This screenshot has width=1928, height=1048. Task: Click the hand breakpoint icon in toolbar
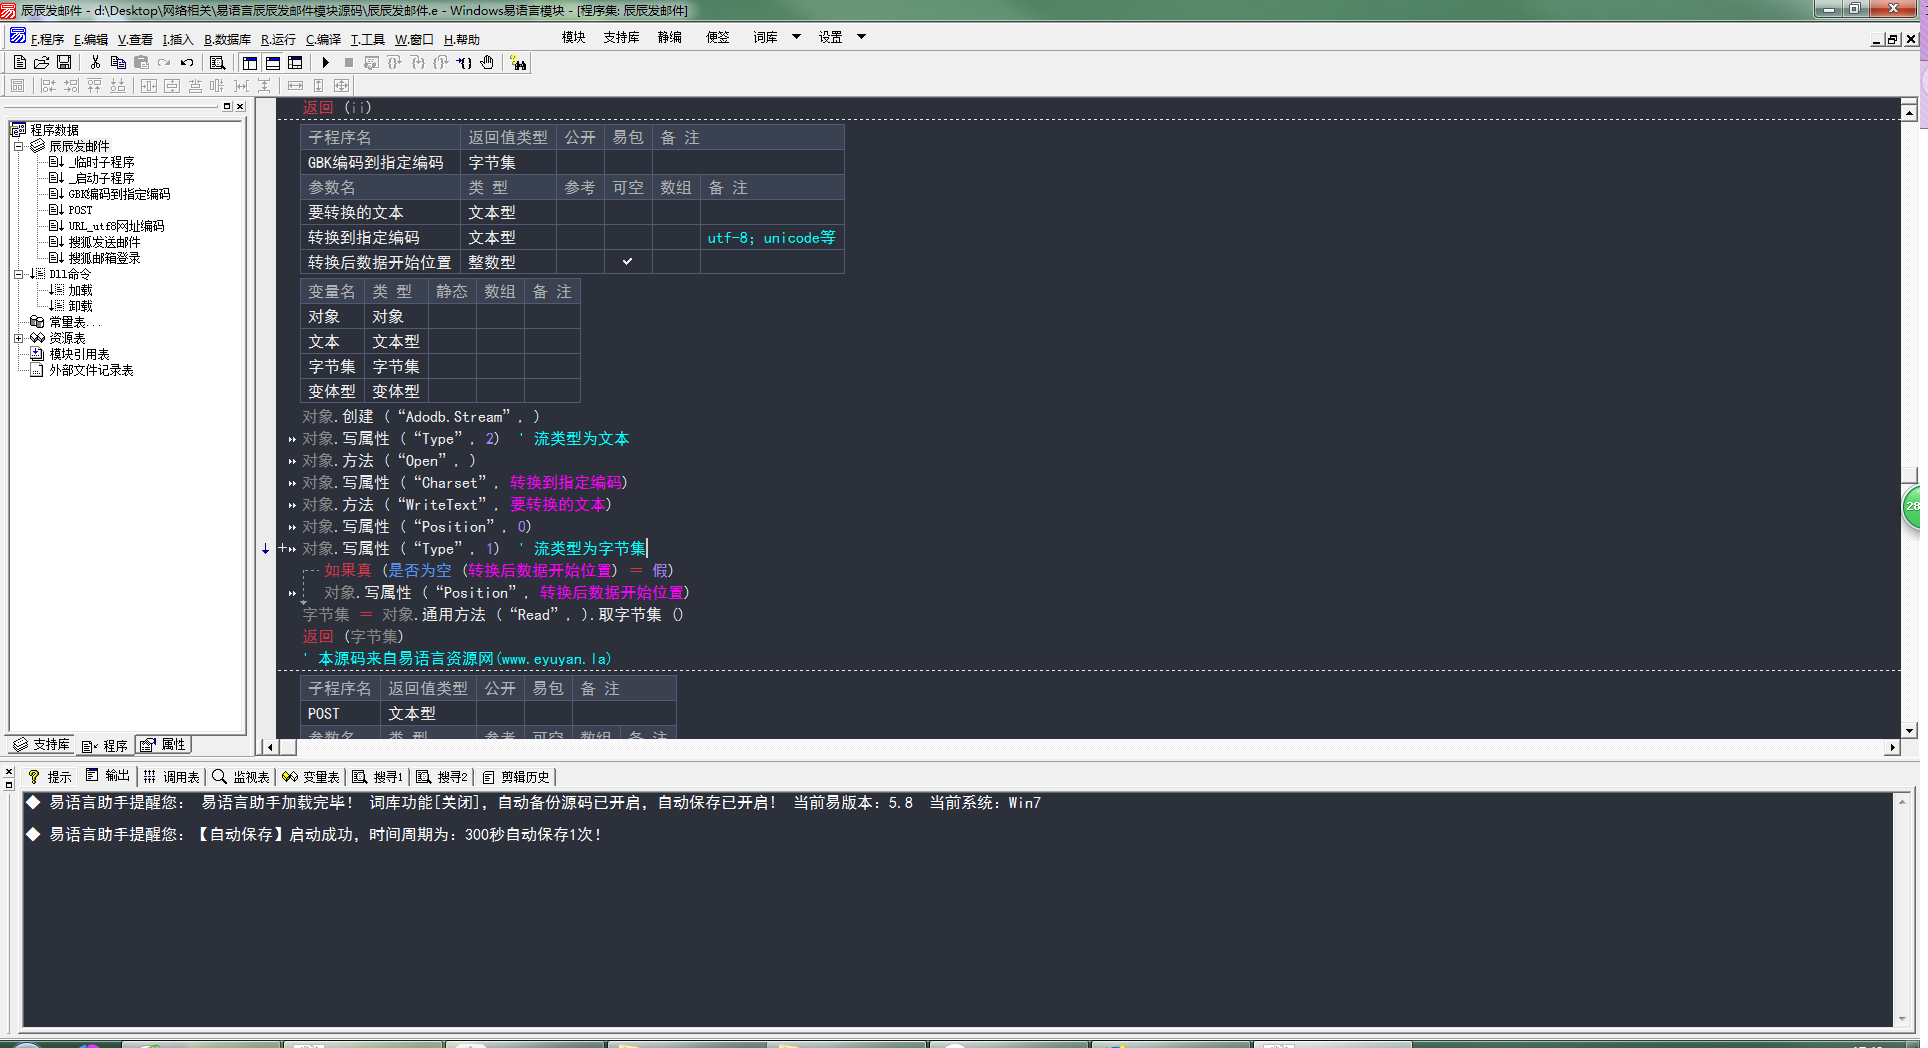487,63
